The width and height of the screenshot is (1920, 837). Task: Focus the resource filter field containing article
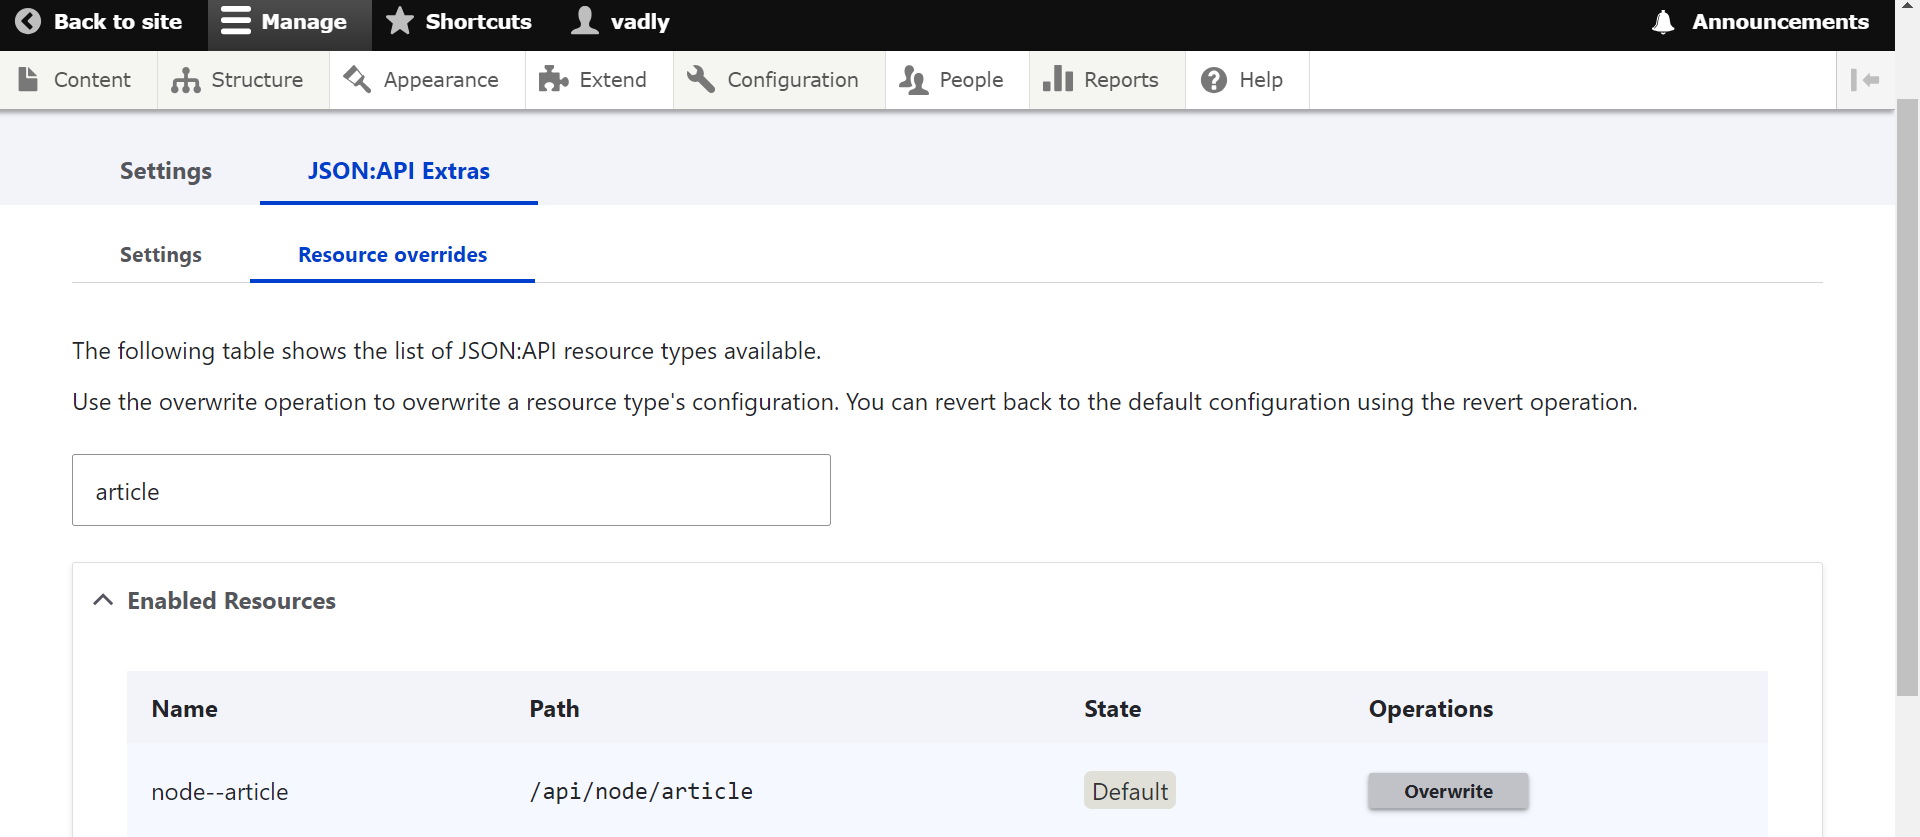pyautogui.click(x=451, y=490)
